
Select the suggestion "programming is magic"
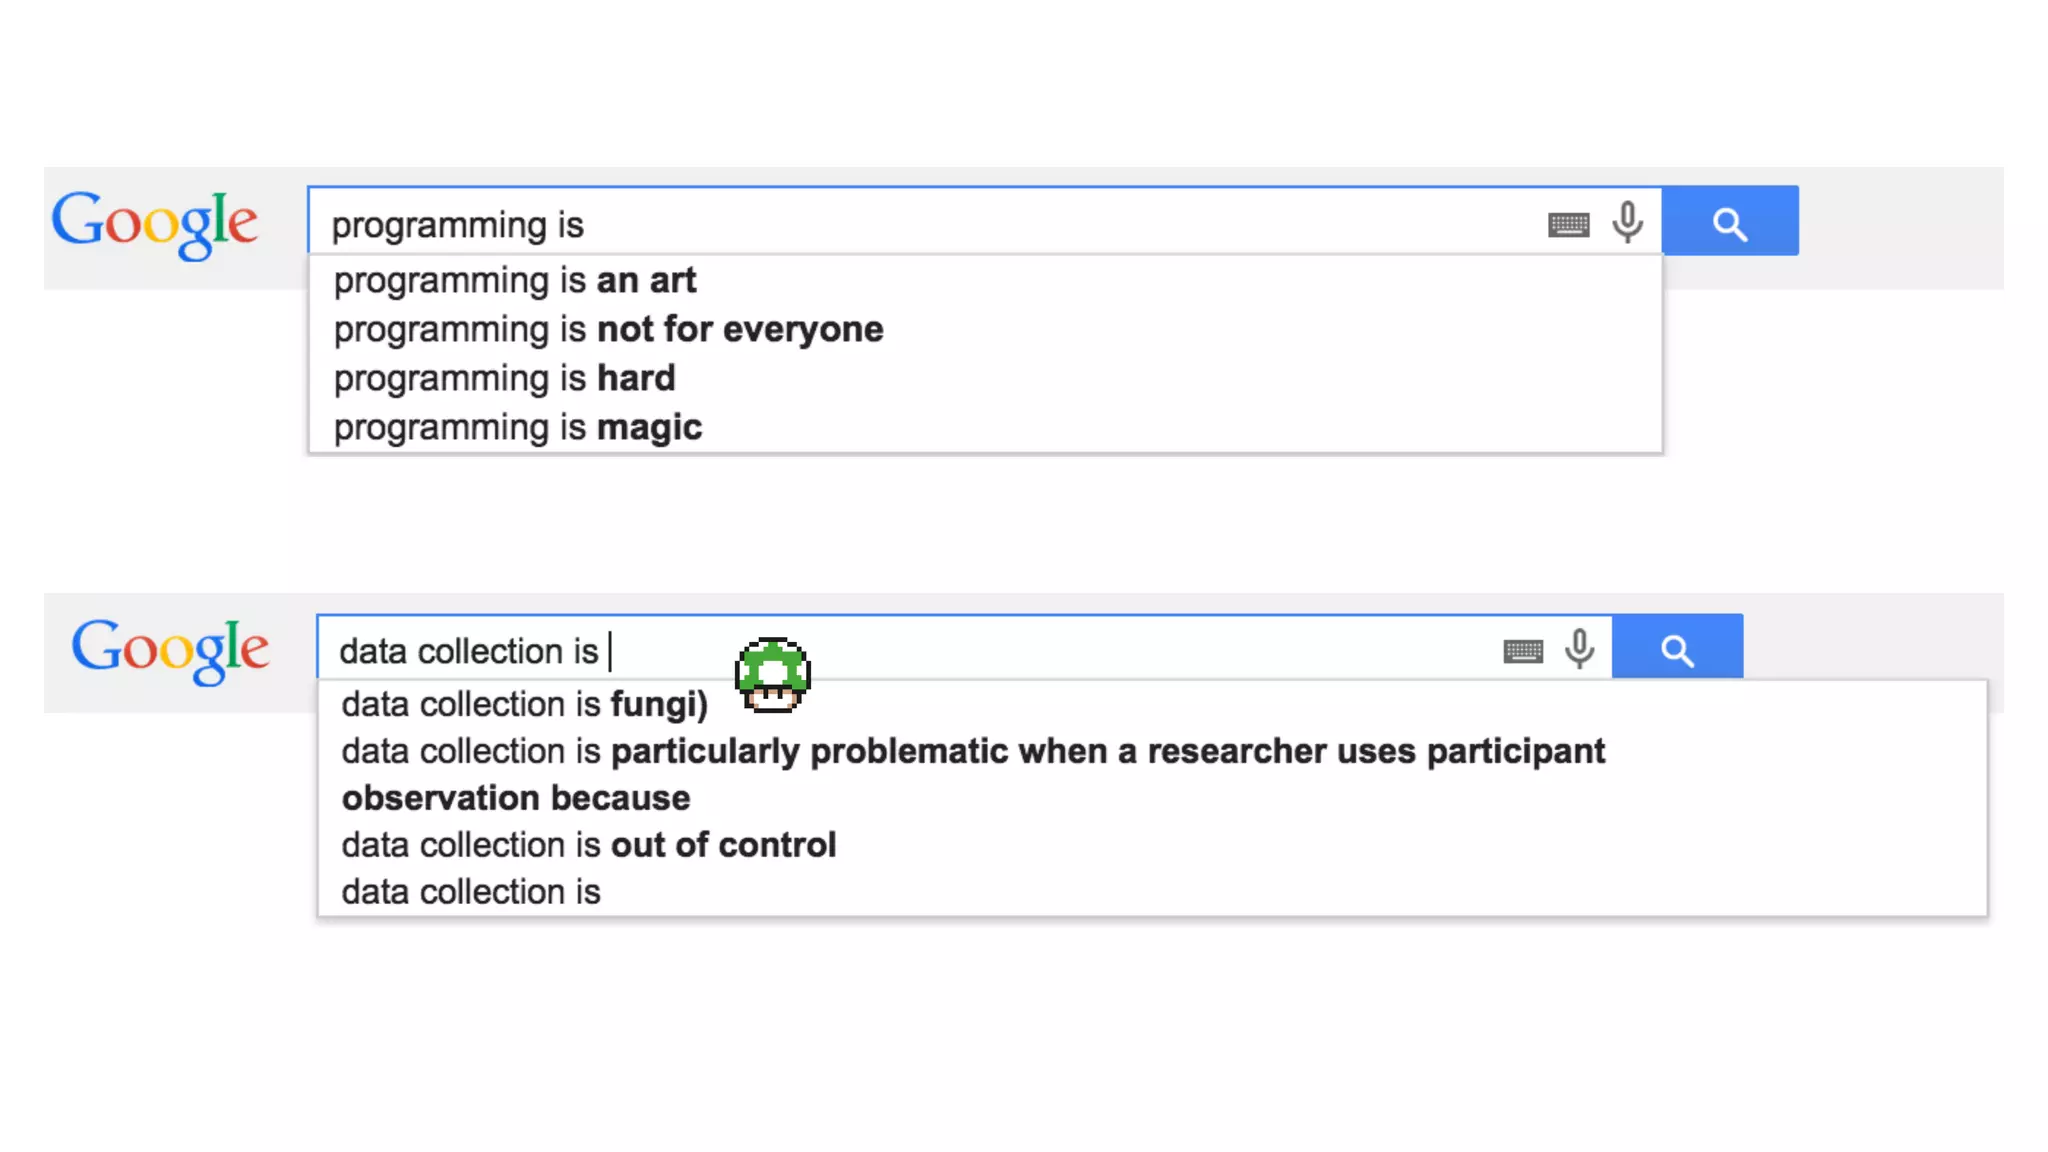click(x=517, y=428)
